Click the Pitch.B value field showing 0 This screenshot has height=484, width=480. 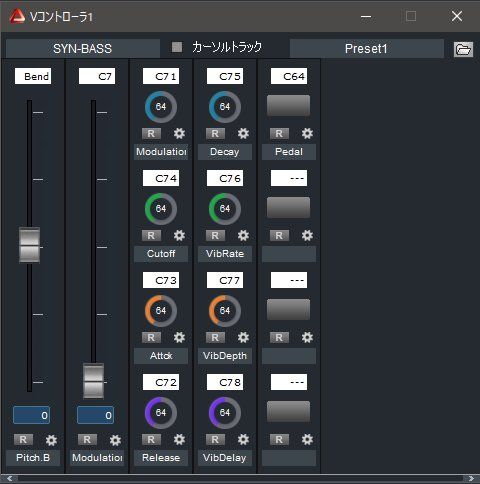(x=32, y=415)
